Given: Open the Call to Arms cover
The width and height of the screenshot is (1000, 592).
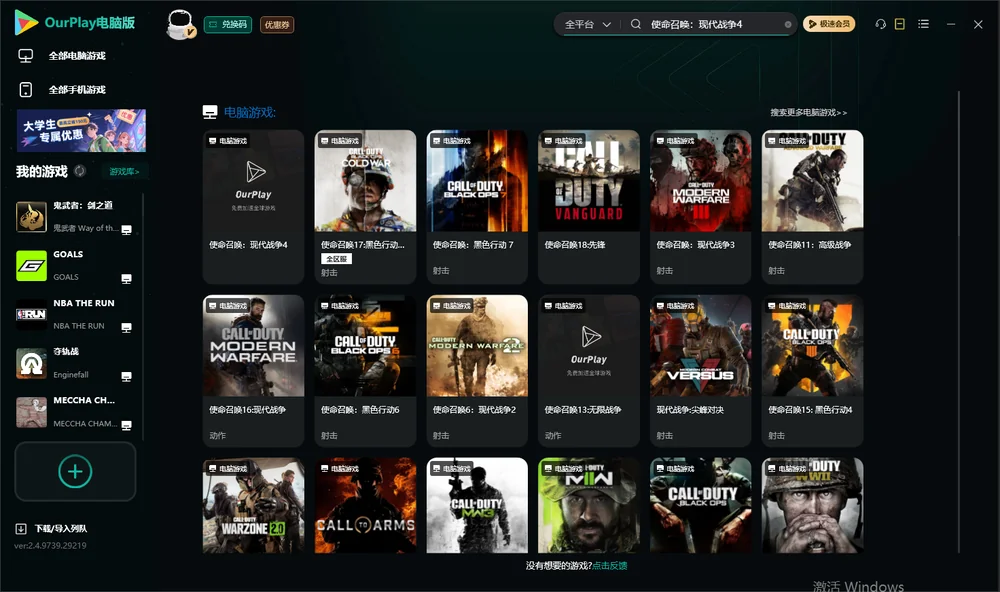Looking at the screenshot, I should click(x=365, y=505).
